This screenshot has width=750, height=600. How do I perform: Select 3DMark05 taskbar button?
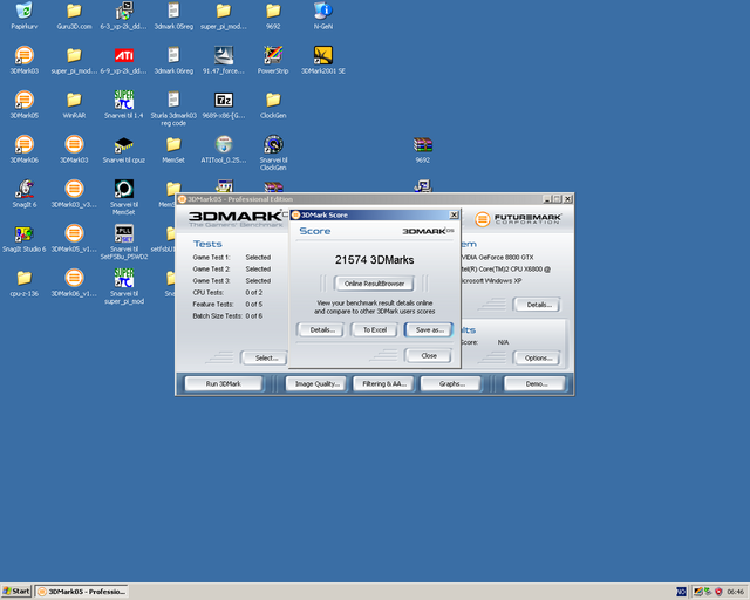(x=82, y=591)
